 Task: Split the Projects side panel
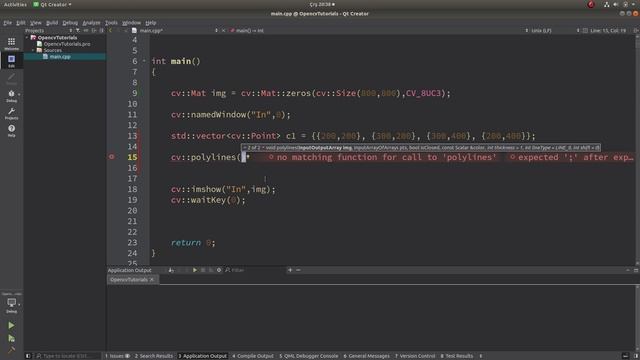pos(94,31)
